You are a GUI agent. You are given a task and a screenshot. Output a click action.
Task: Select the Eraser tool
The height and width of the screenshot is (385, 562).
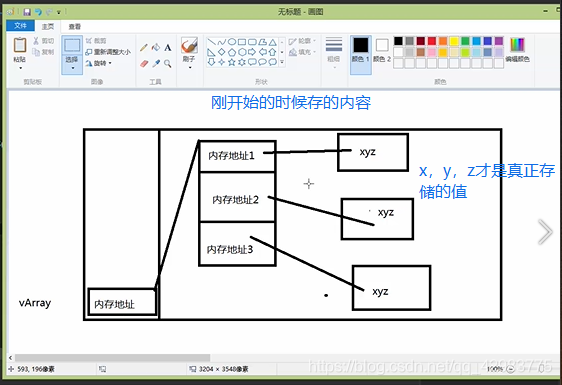click(144, 64)
